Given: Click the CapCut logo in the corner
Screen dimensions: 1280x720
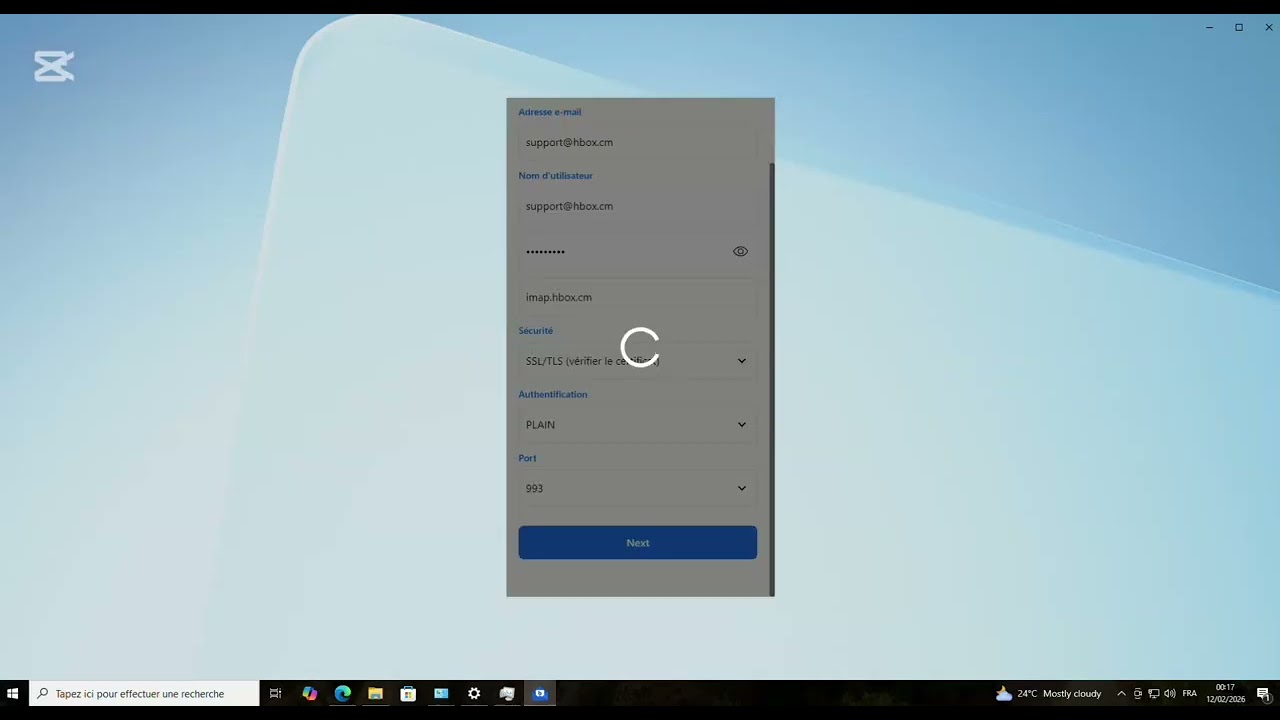Looking at the screenshot, I should (54, 67).
